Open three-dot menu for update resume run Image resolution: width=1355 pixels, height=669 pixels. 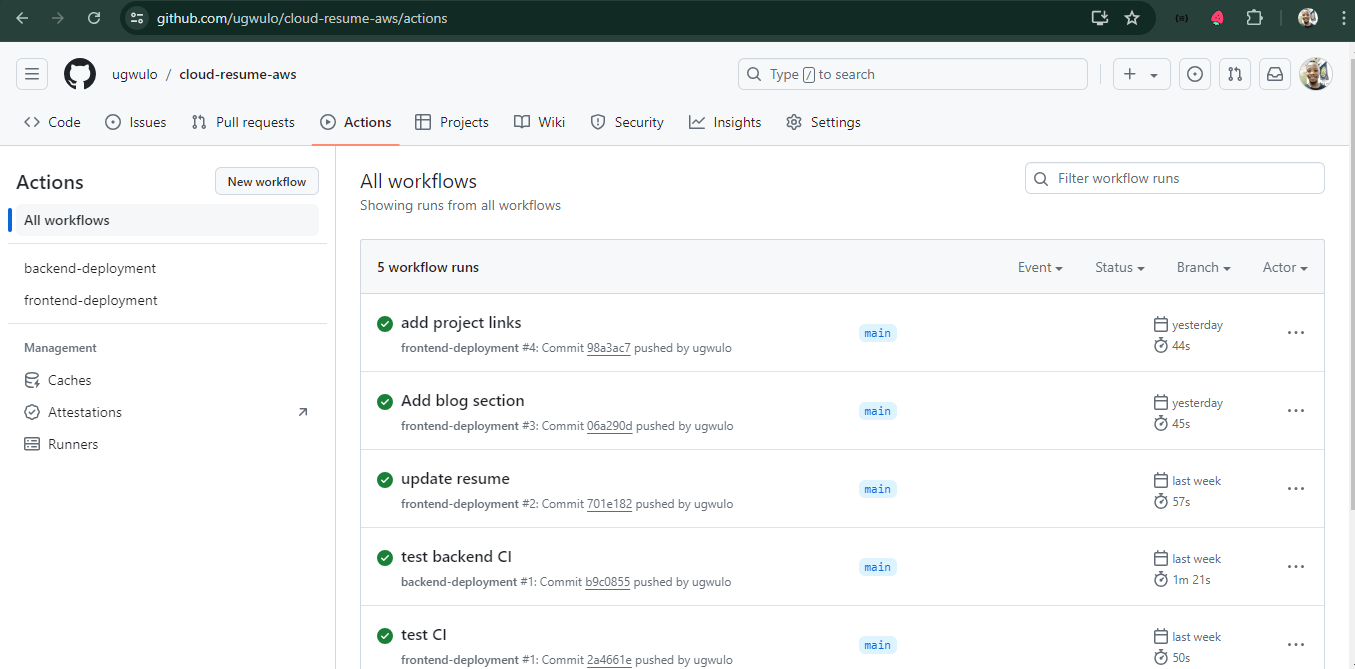(1296, 489)
